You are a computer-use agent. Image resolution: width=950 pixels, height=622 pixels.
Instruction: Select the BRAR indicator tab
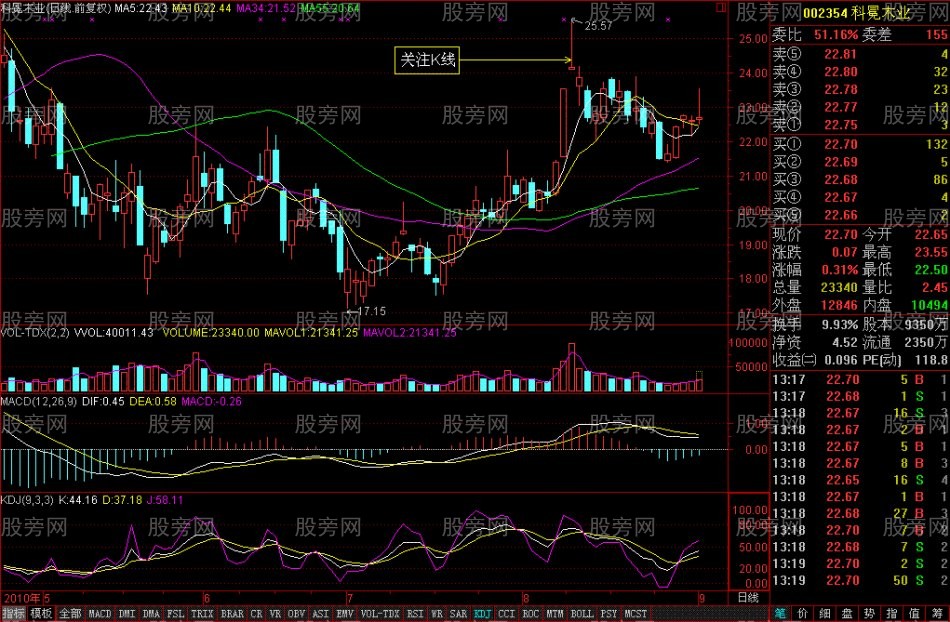[x=232, y=614]
